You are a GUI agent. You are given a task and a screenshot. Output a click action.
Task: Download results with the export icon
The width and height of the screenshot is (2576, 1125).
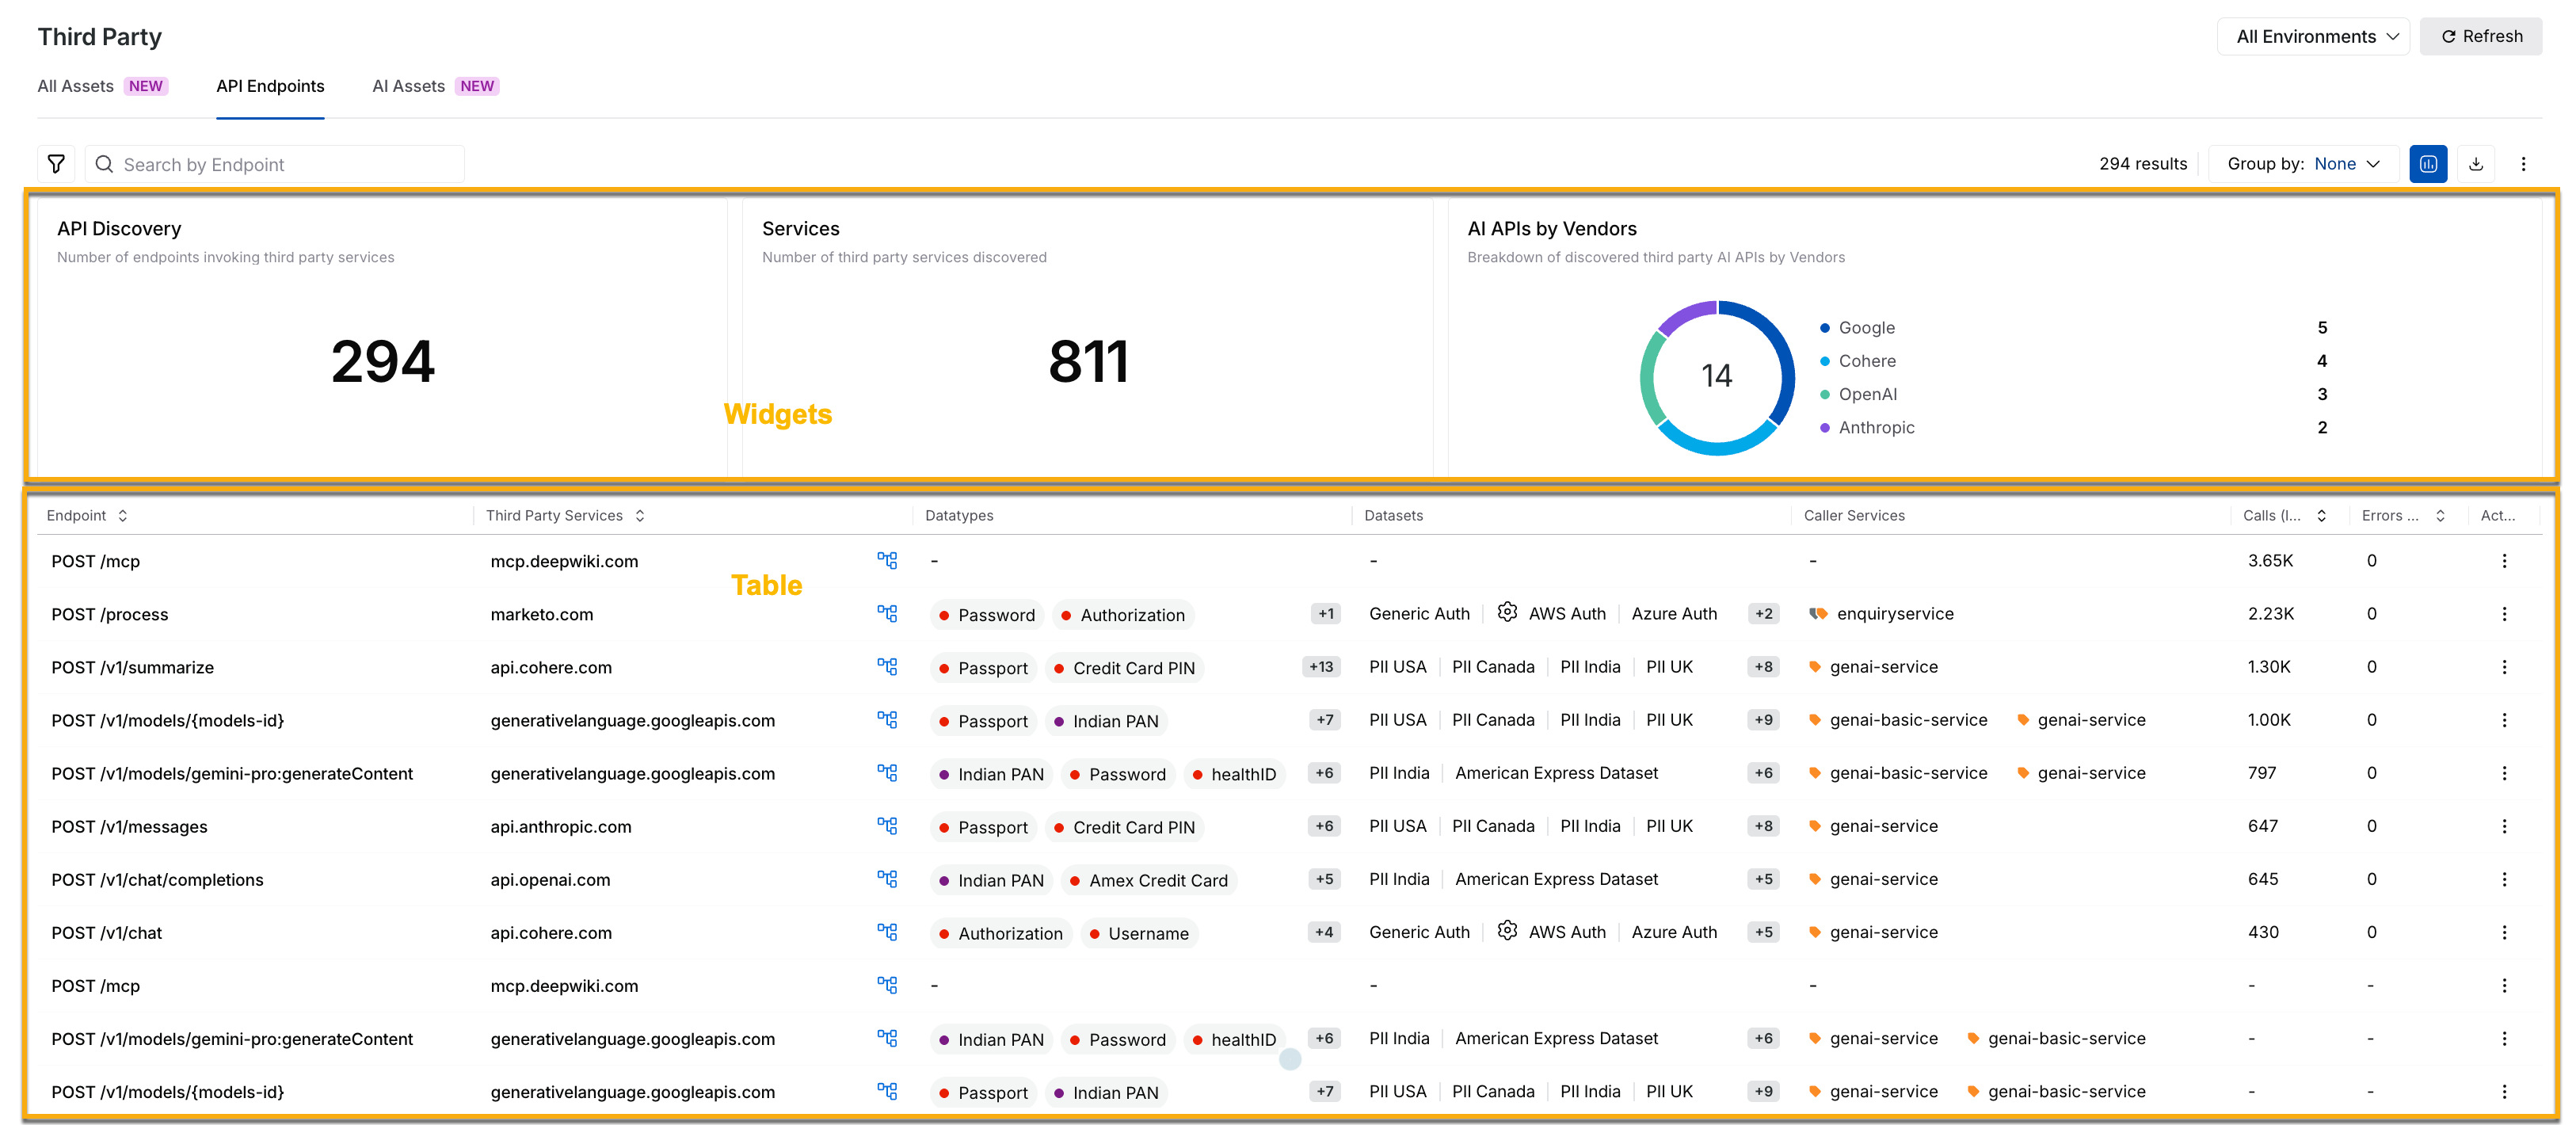(2476, 164)
